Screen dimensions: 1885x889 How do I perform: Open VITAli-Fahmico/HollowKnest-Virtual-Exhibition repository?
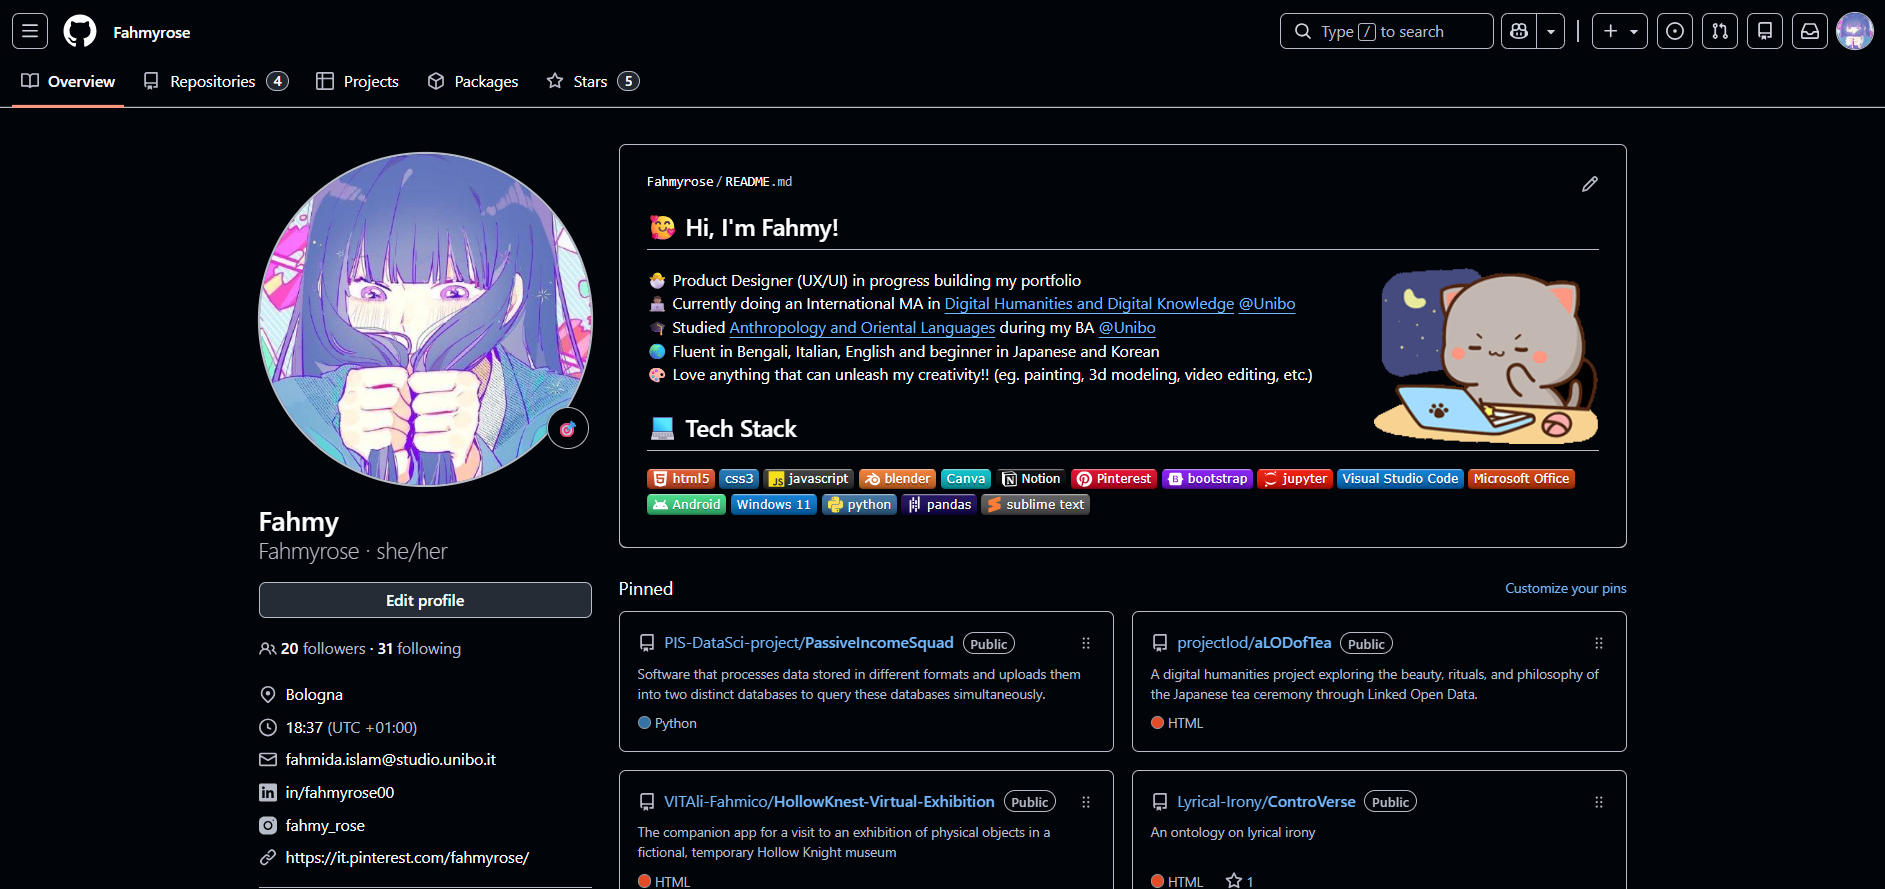829,801
